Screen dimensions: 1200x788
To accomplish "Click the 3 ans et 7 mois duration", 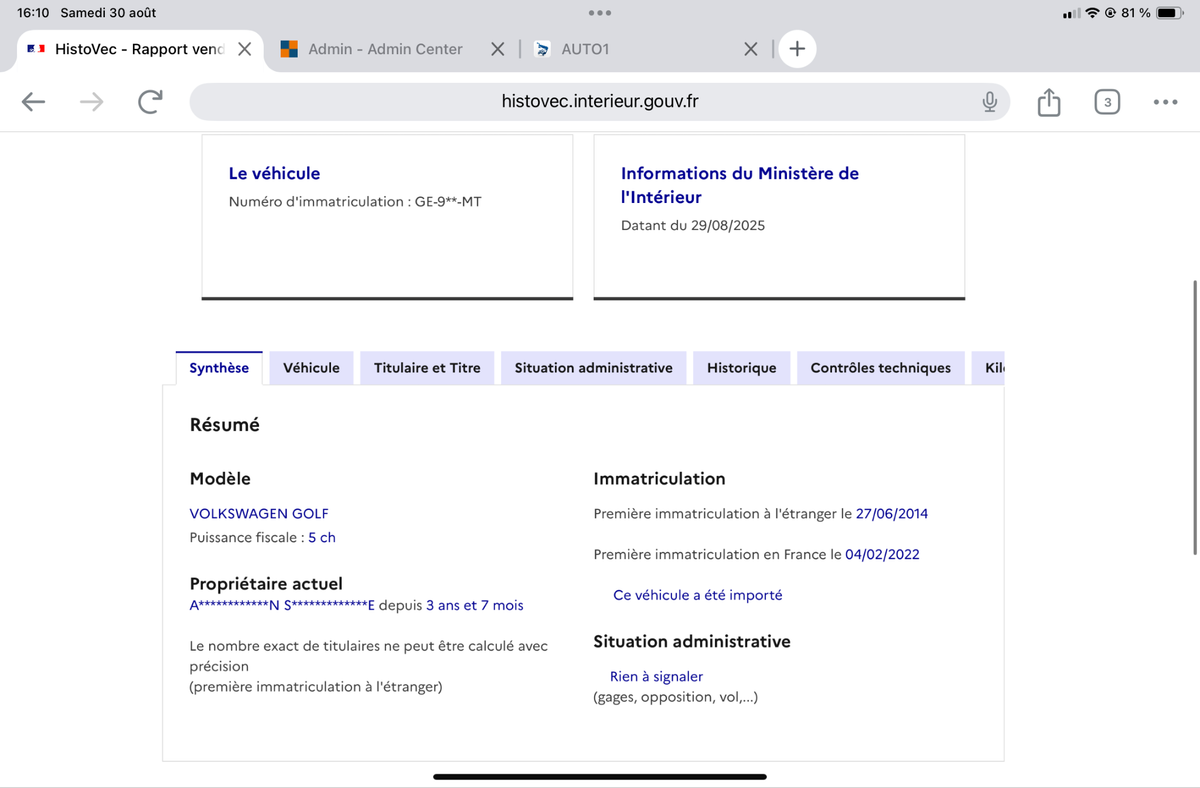I will pyautogui.click(x=475, y=606).
